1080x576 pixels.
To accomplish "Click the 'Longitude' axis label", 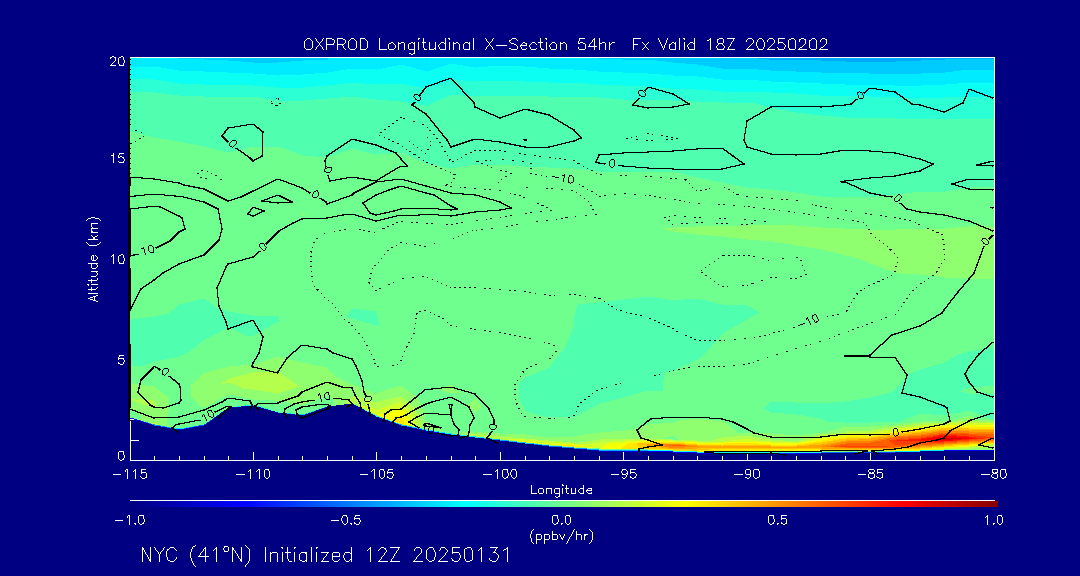I will 561,490.
